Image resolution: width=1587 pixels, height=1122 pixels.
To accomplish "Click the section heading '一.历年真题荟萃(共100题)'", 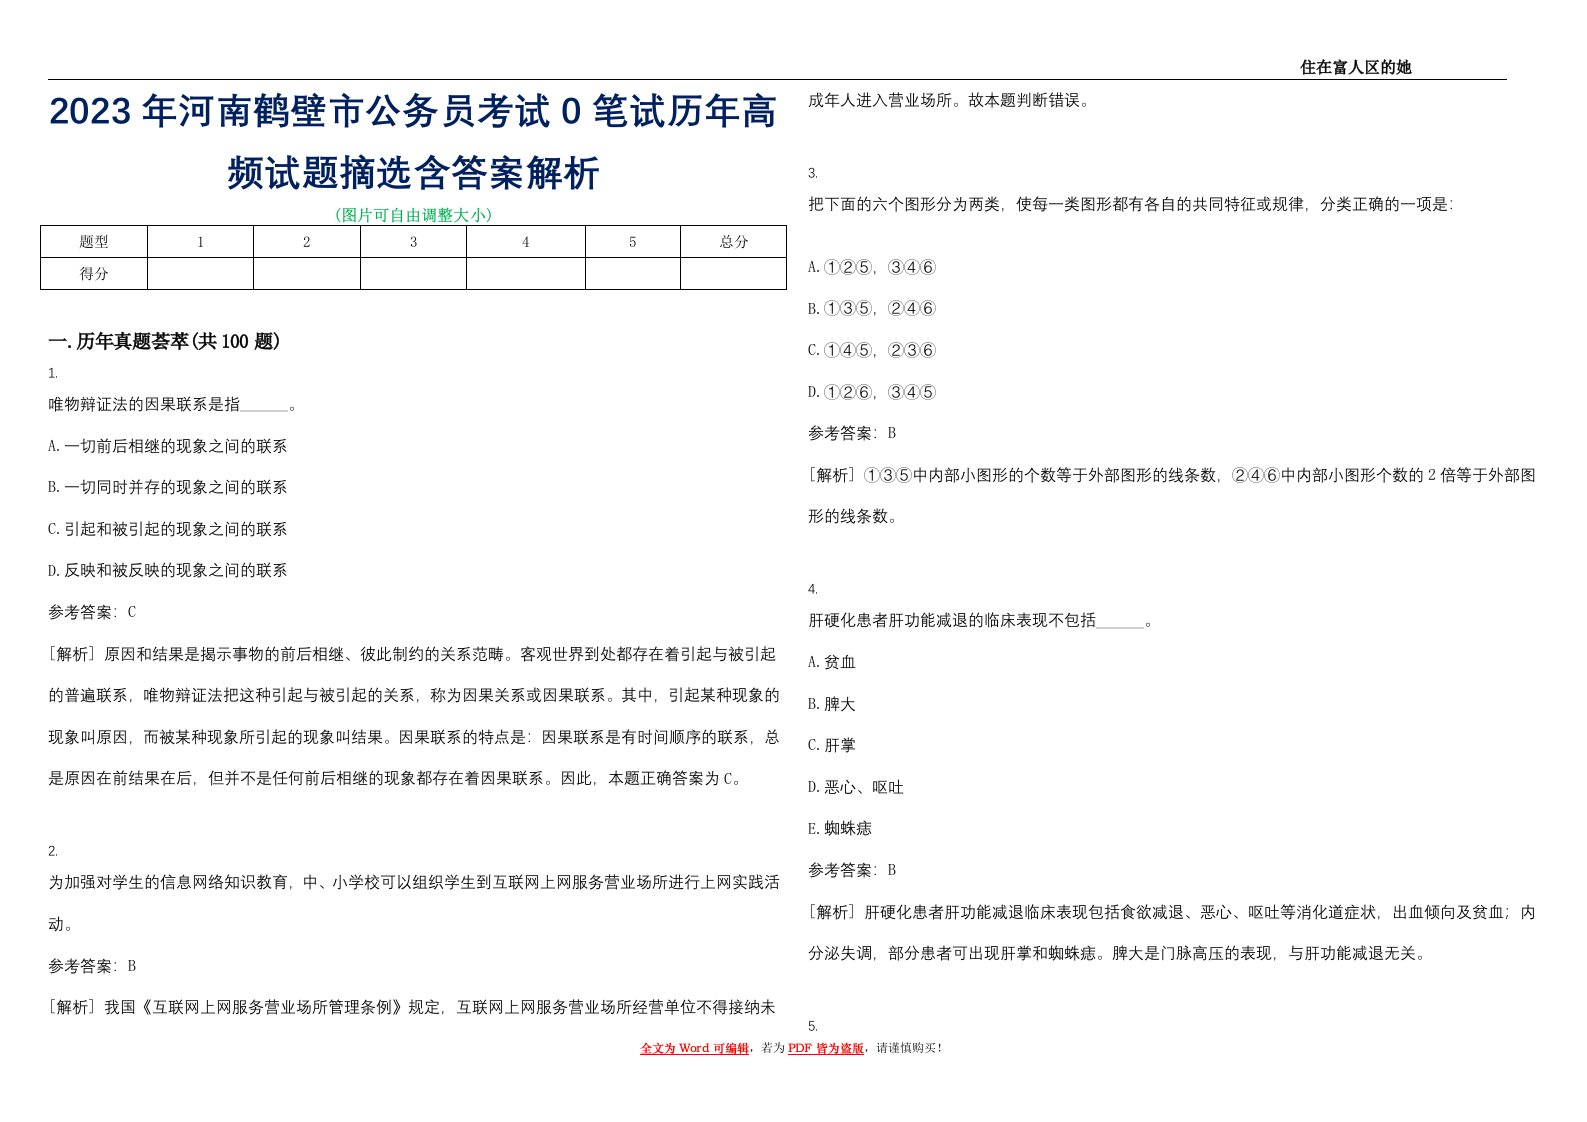I will [x=164, y=341].
